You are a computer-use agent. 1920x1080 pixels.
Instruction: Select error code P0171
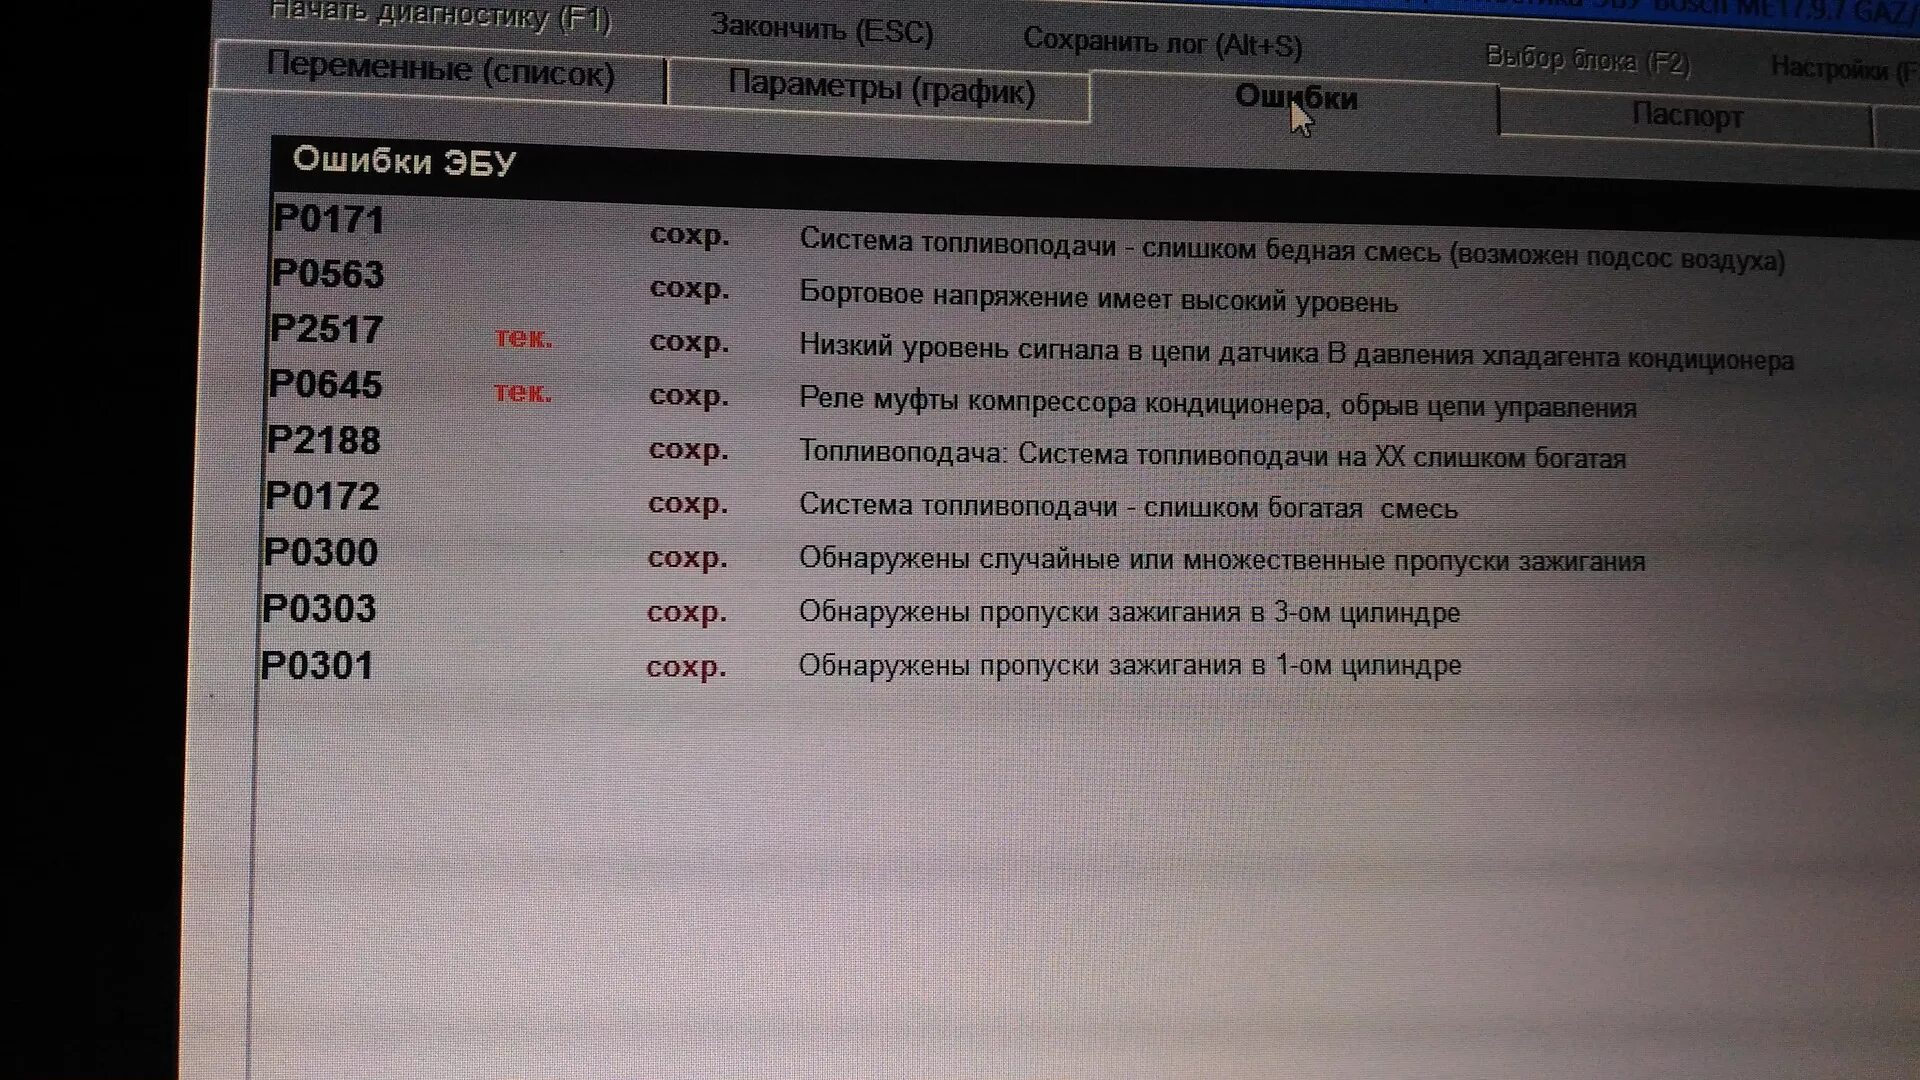329,220
